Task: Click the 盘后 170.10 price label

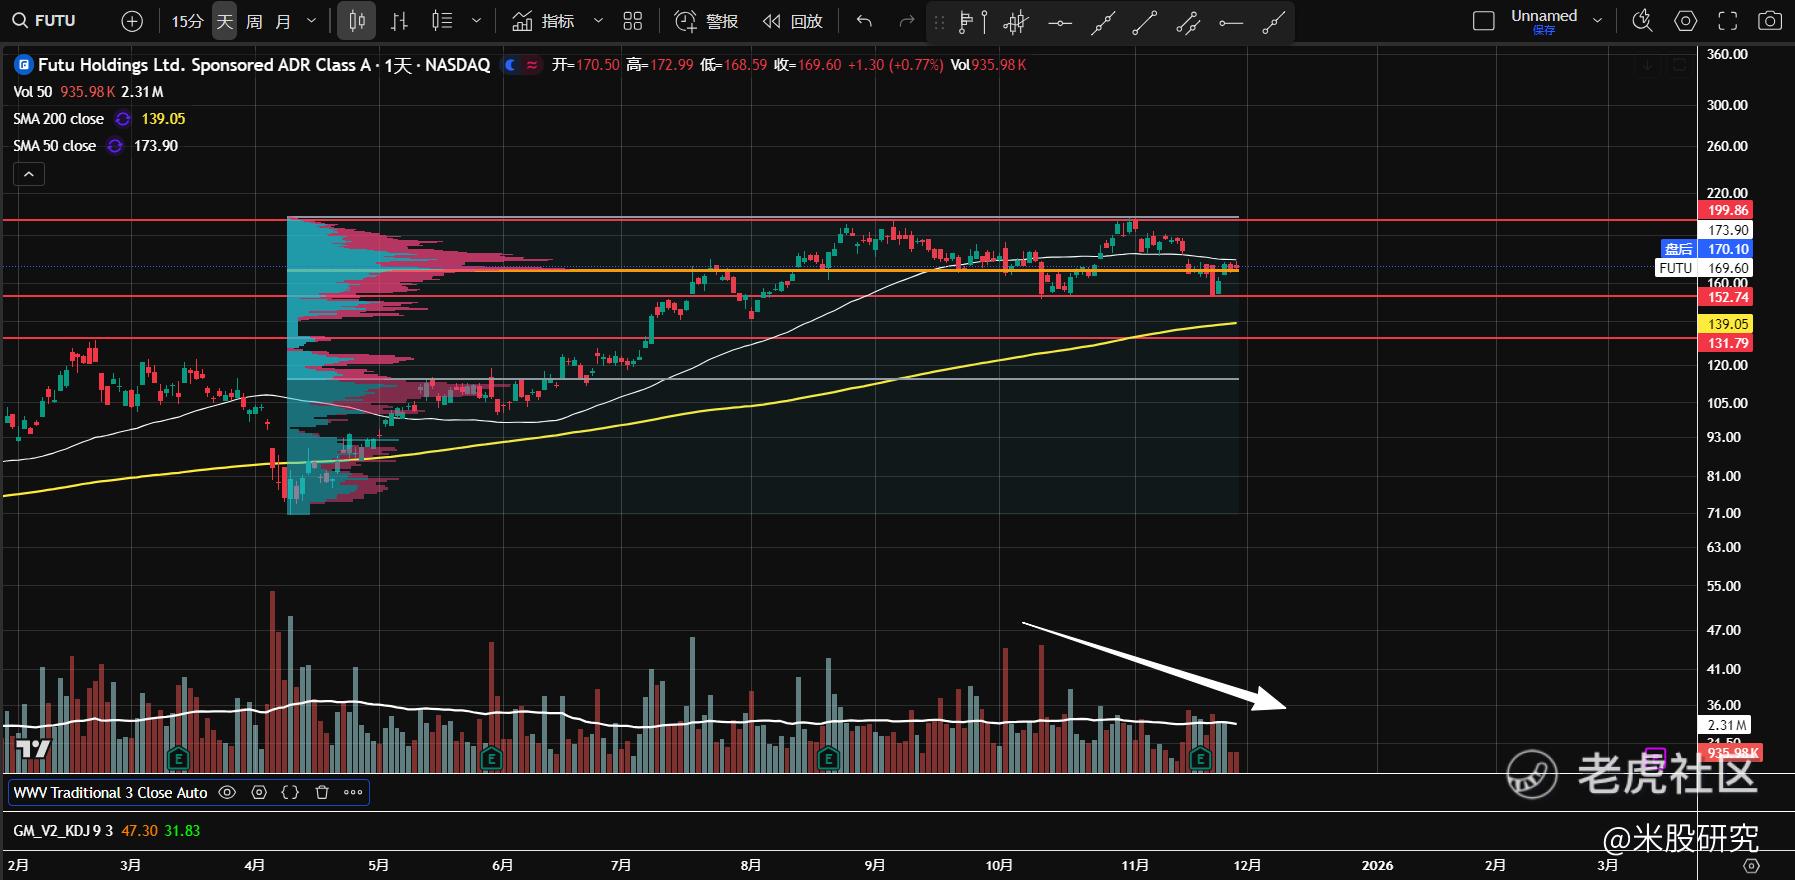Action: coord(1705,249)
